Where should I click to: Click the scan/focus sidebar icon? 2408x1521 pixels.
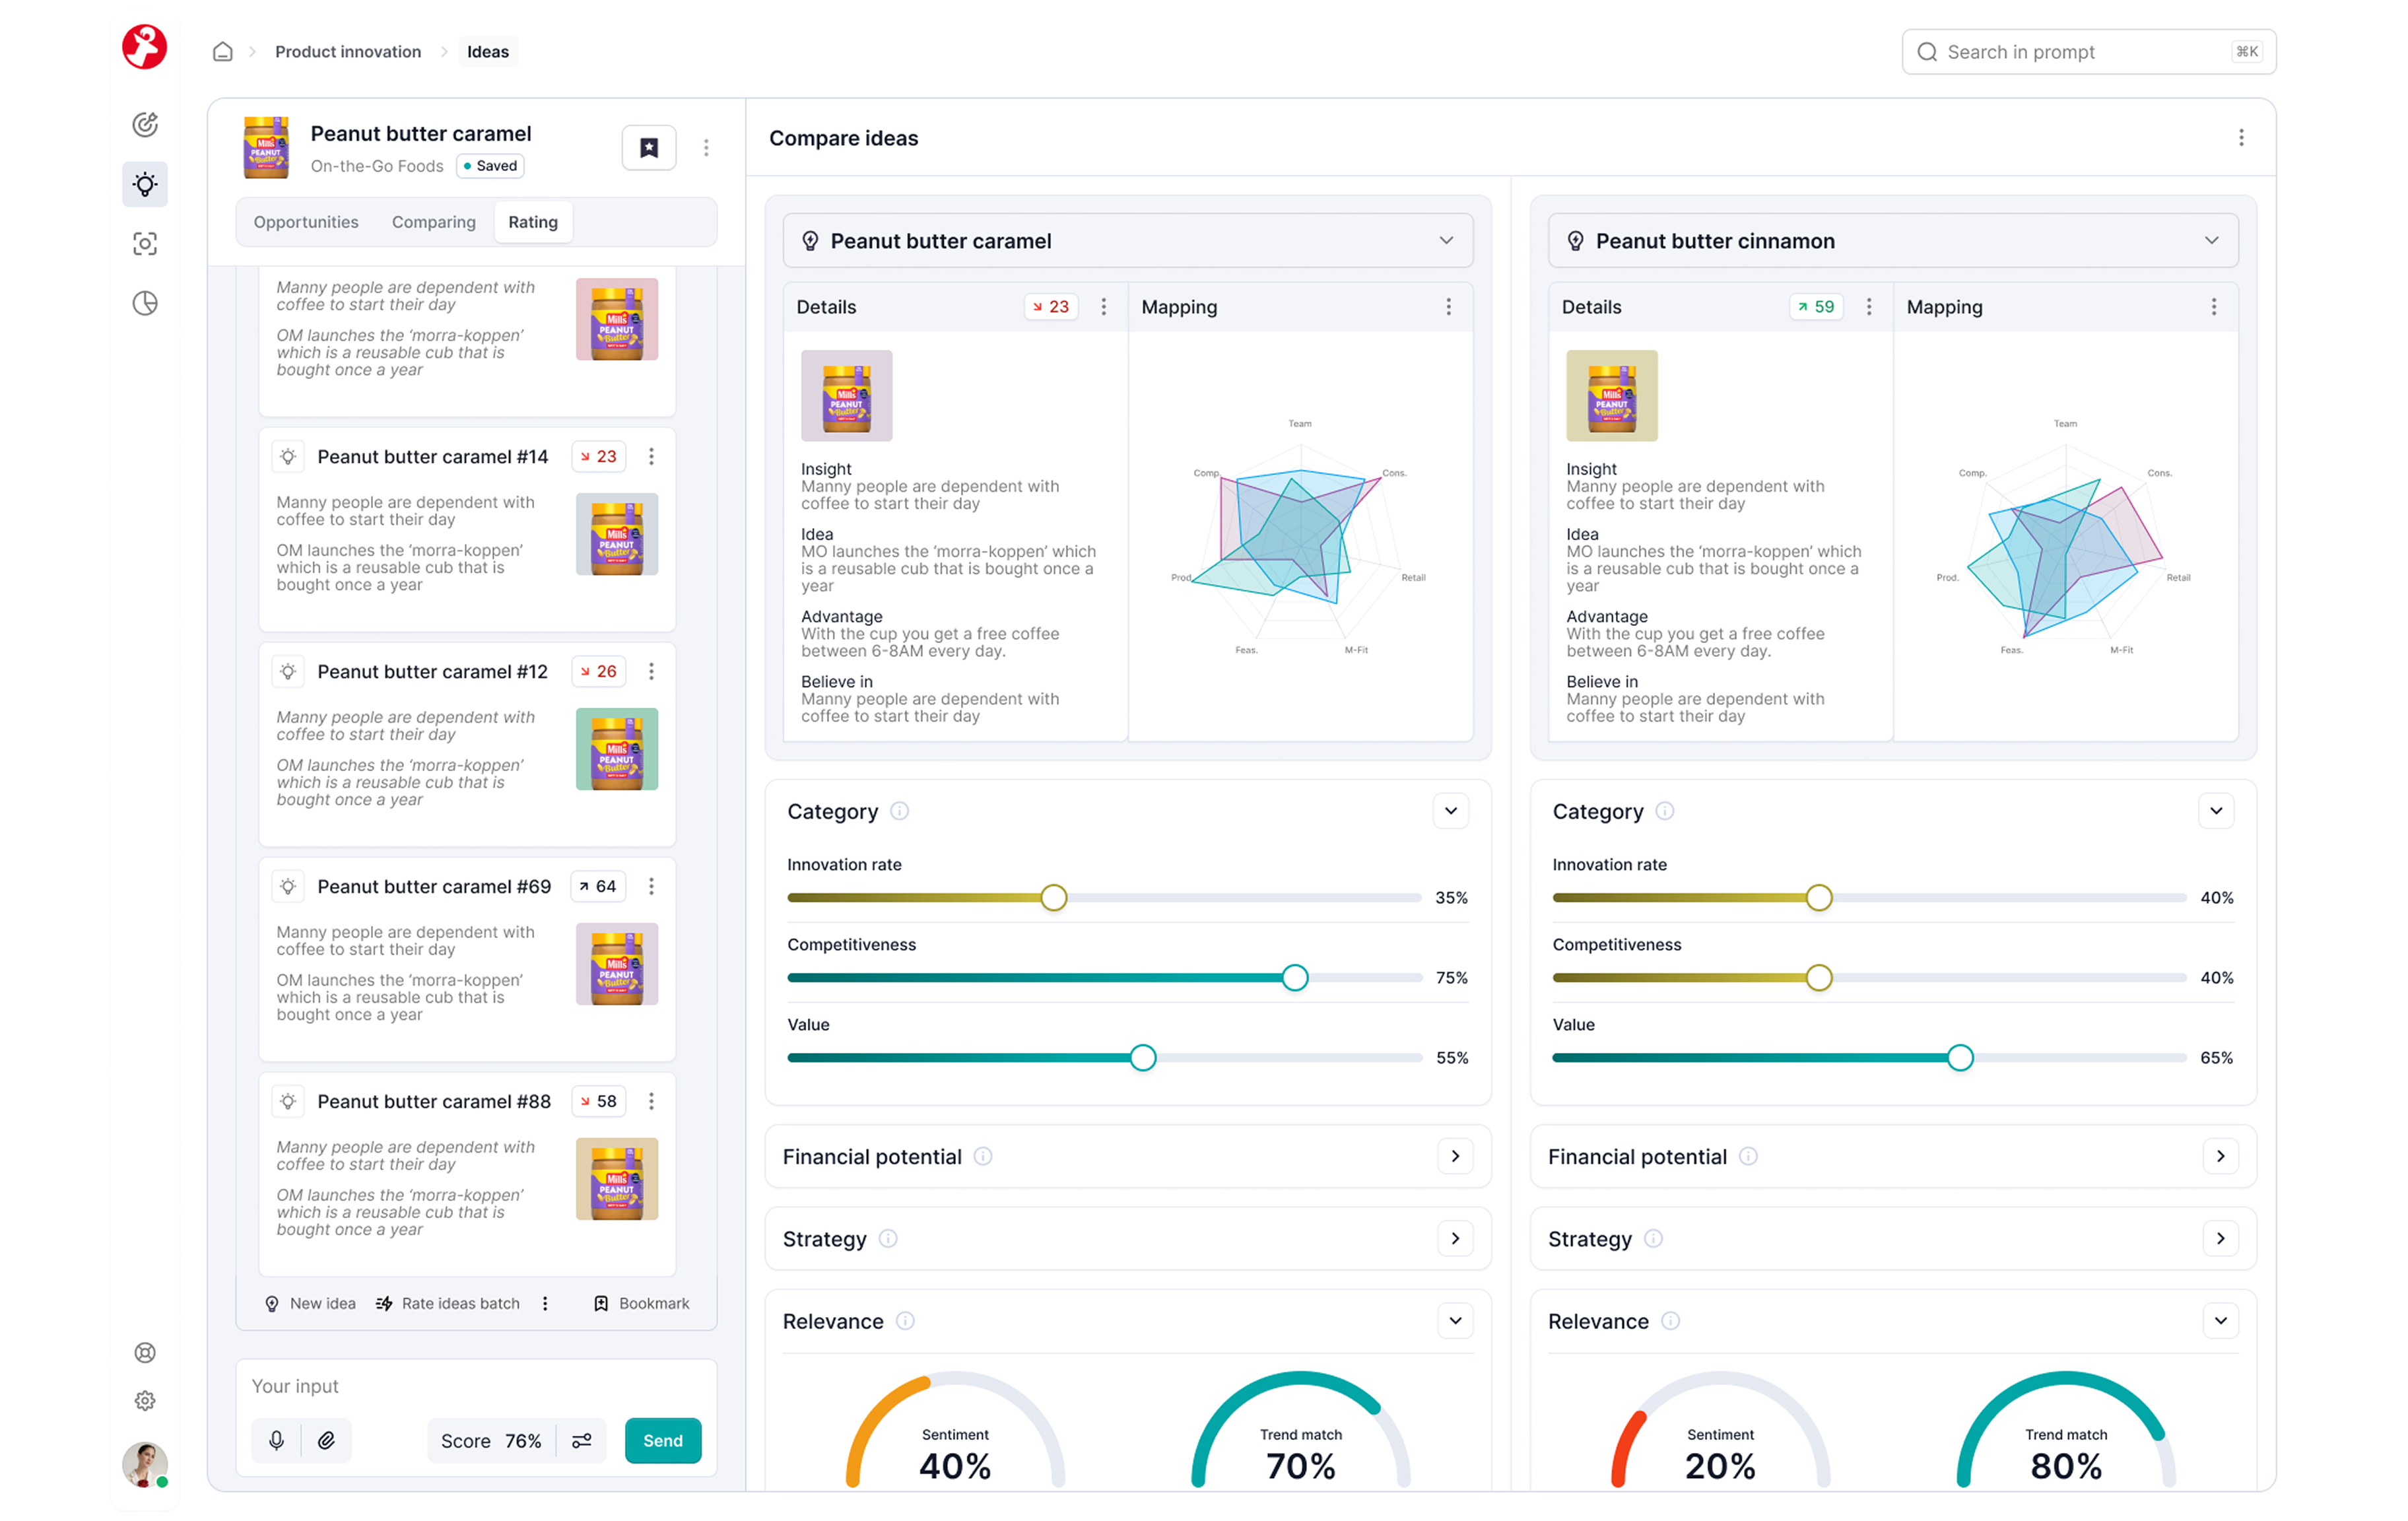point(145,244)
